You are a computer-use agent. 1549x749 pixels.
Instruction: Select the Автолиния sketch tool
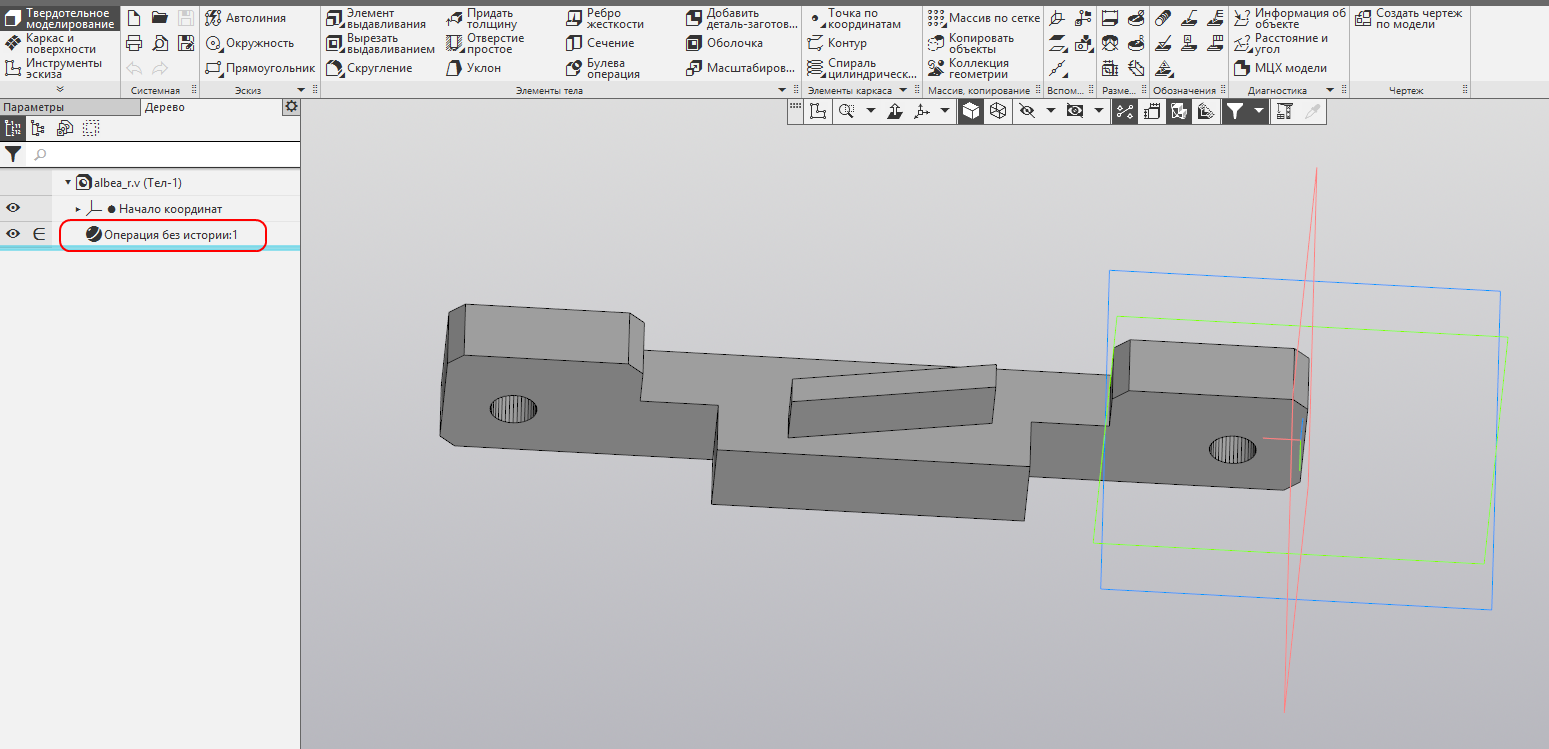click(x=246, y=18)
